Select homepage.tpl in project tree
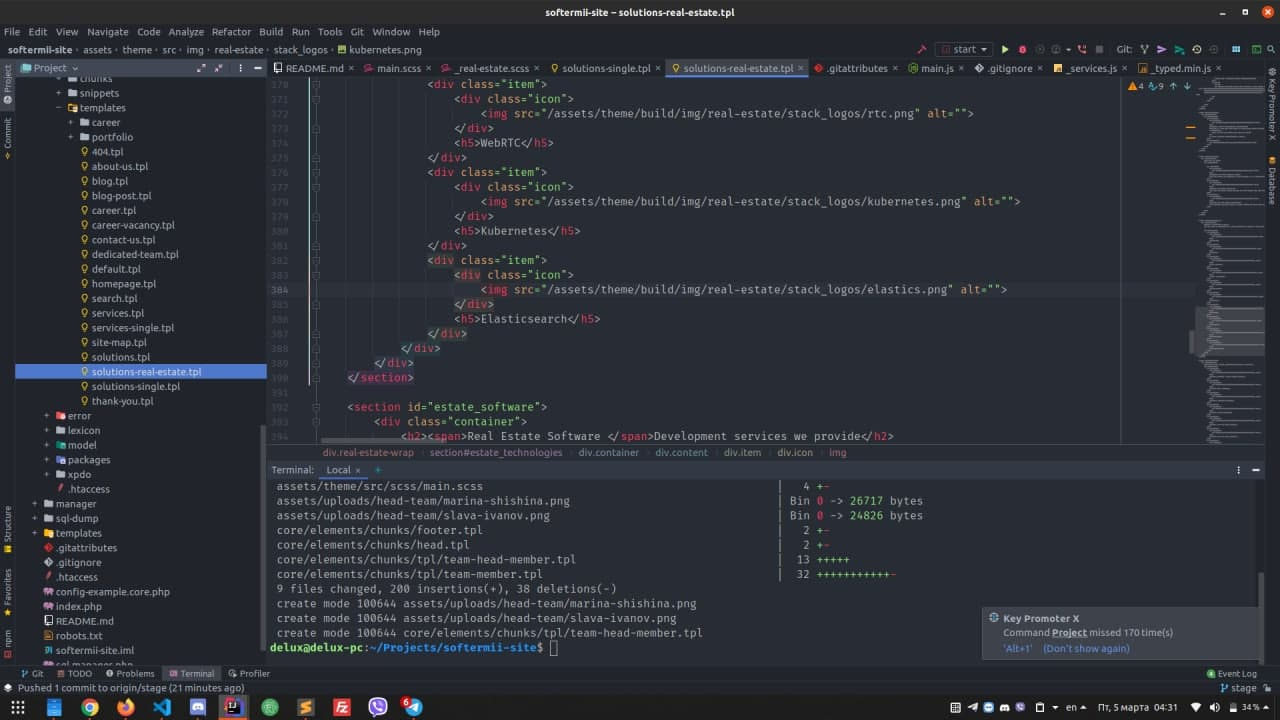This screenshot has width=1280, height=720. (124, 284)
